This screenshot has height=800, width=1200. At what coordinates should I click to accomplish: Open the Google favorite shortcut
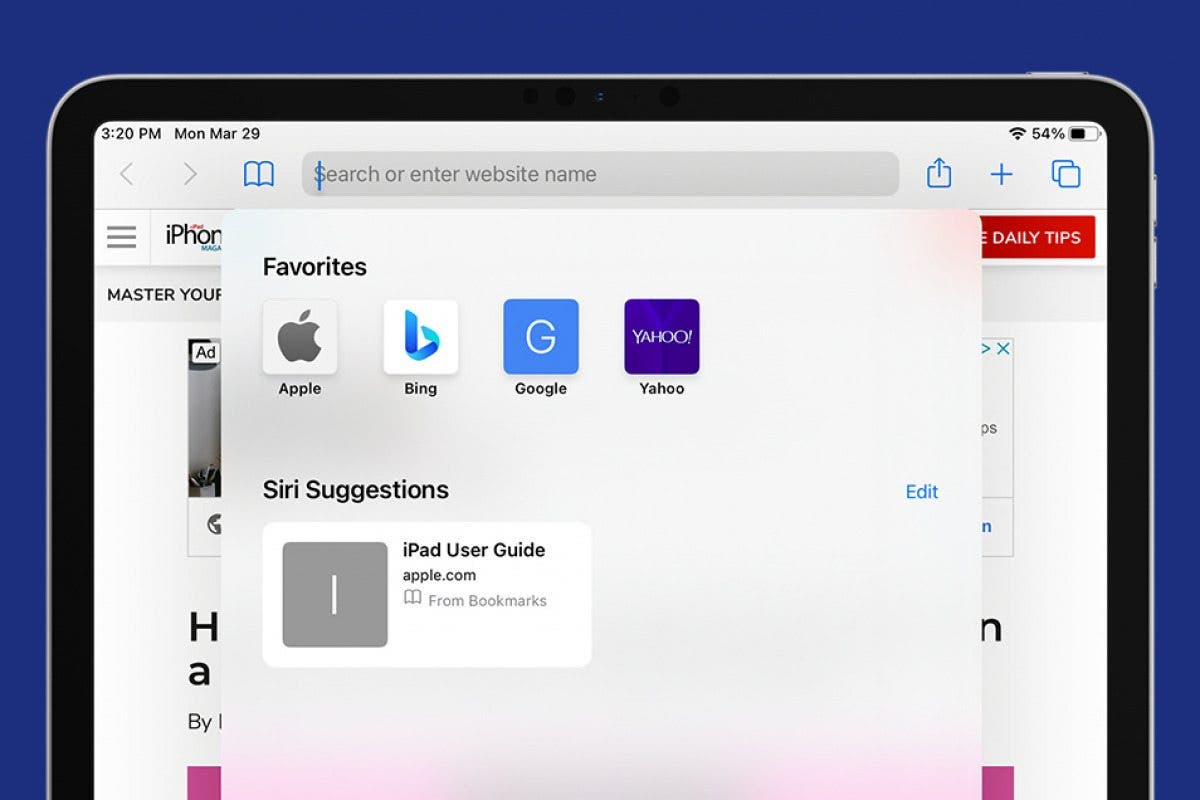pos(540,338)
